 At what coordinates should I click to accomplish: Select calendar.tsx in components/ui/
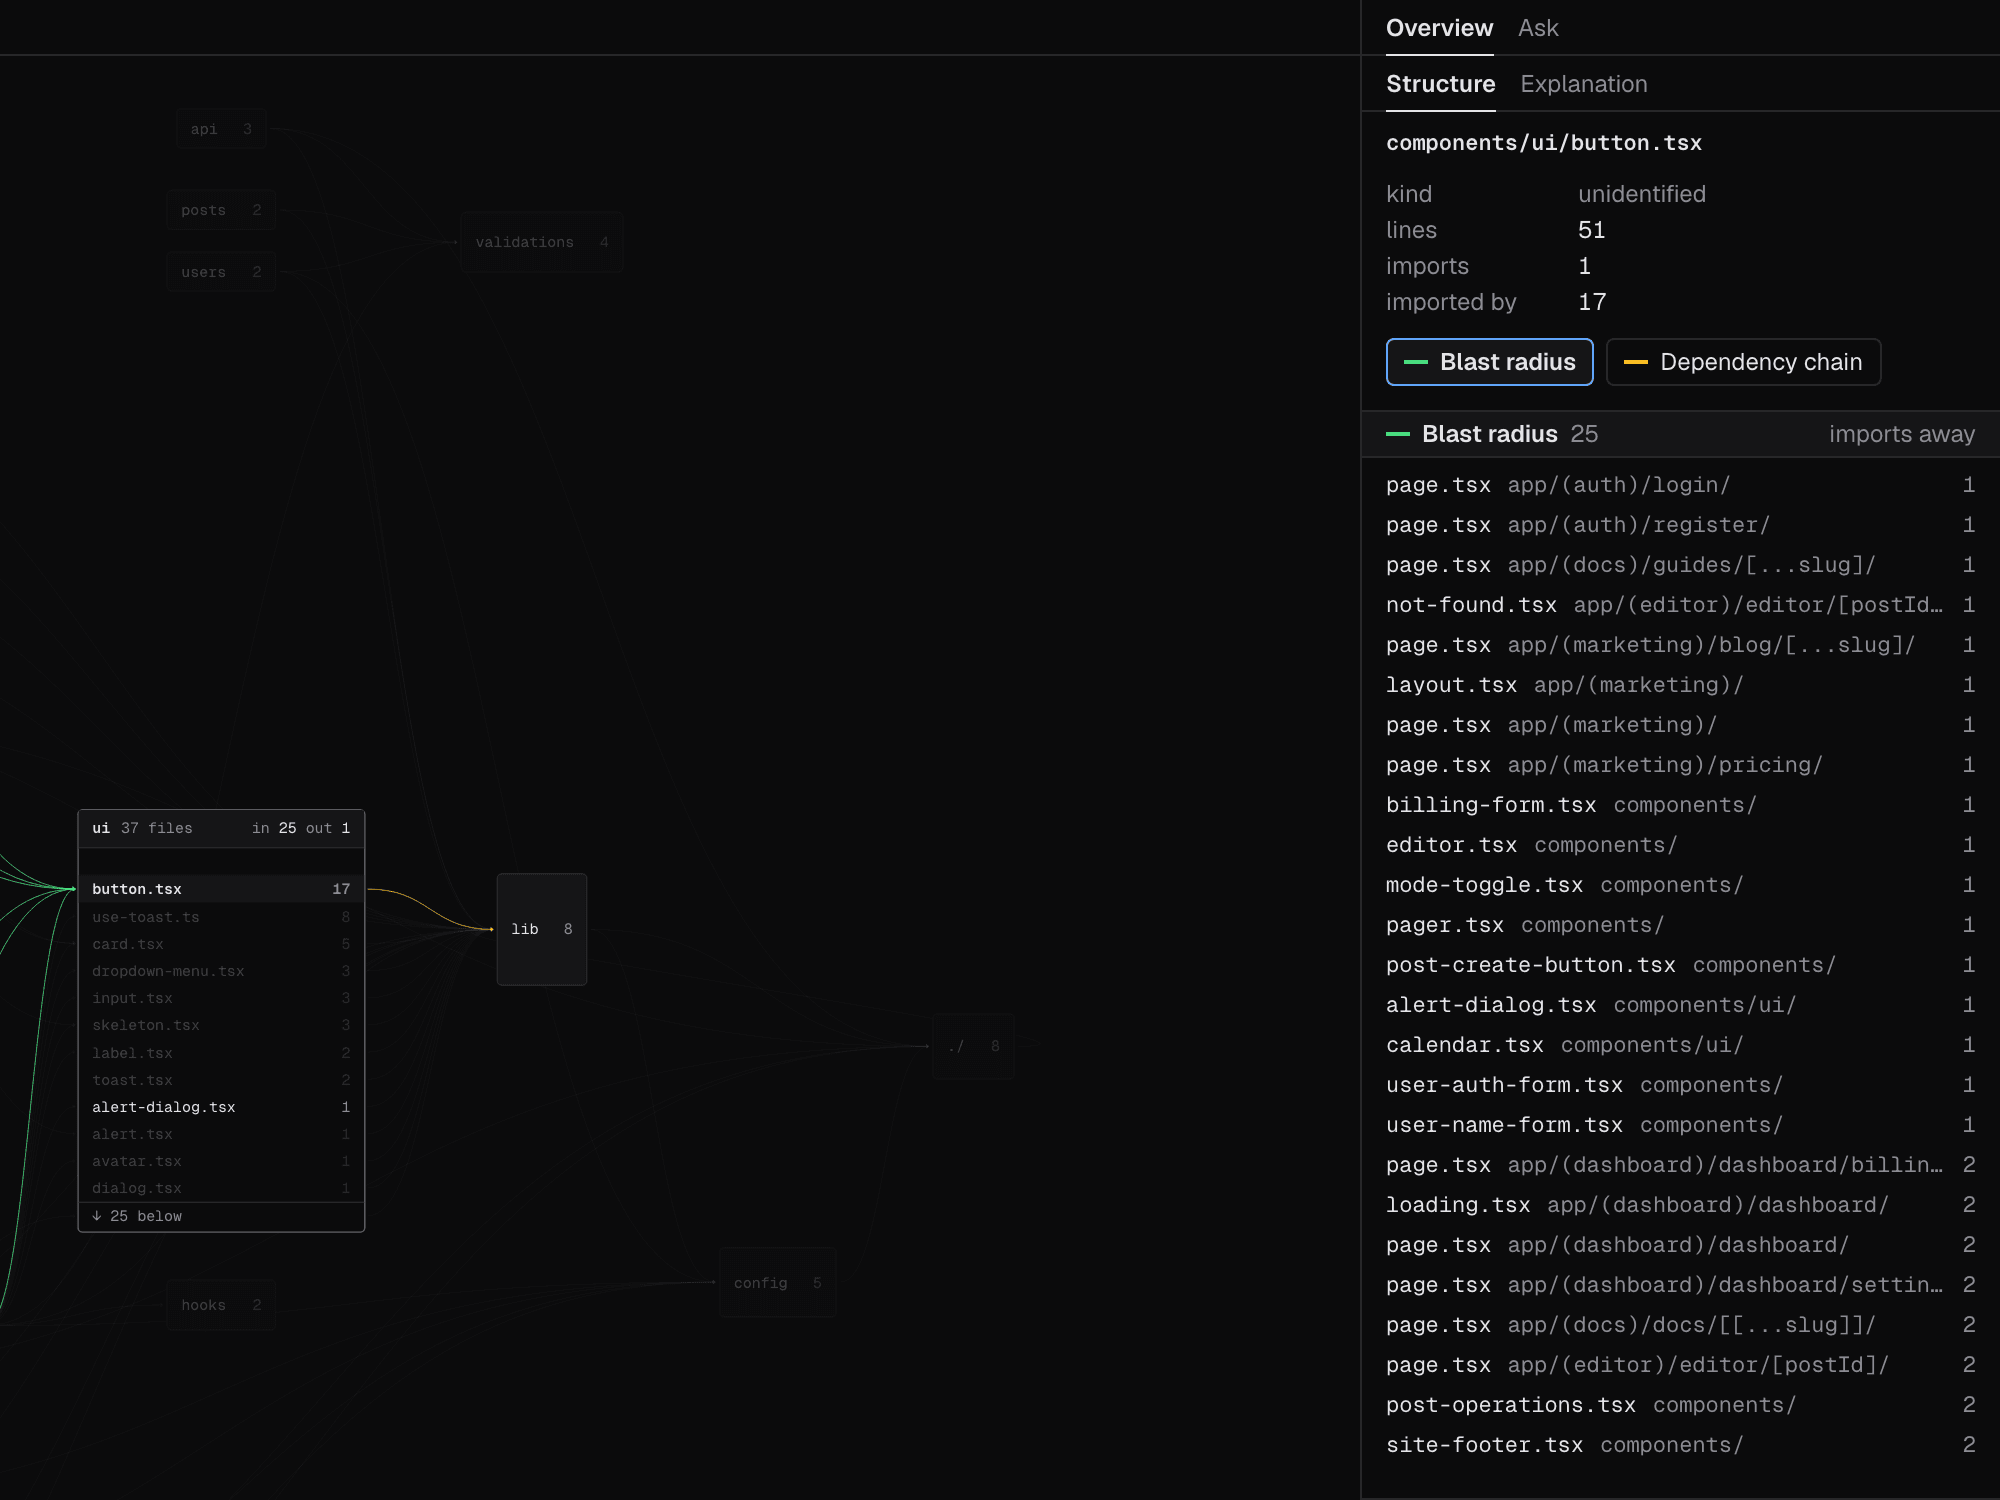point(1680,1045)
